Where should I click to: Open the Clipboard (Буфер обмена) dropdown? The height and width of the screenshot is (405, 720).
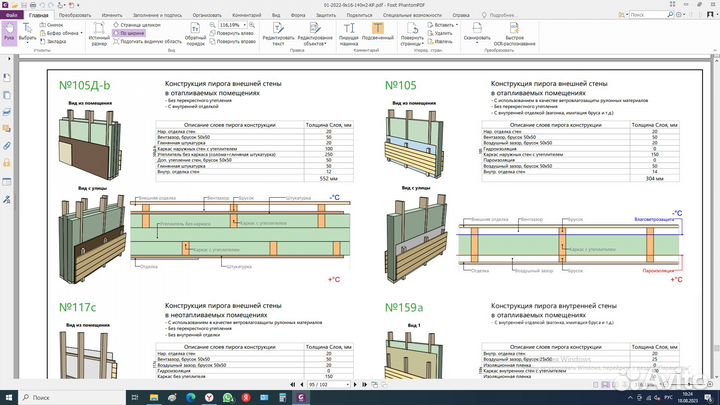click(x=61, y=33)
